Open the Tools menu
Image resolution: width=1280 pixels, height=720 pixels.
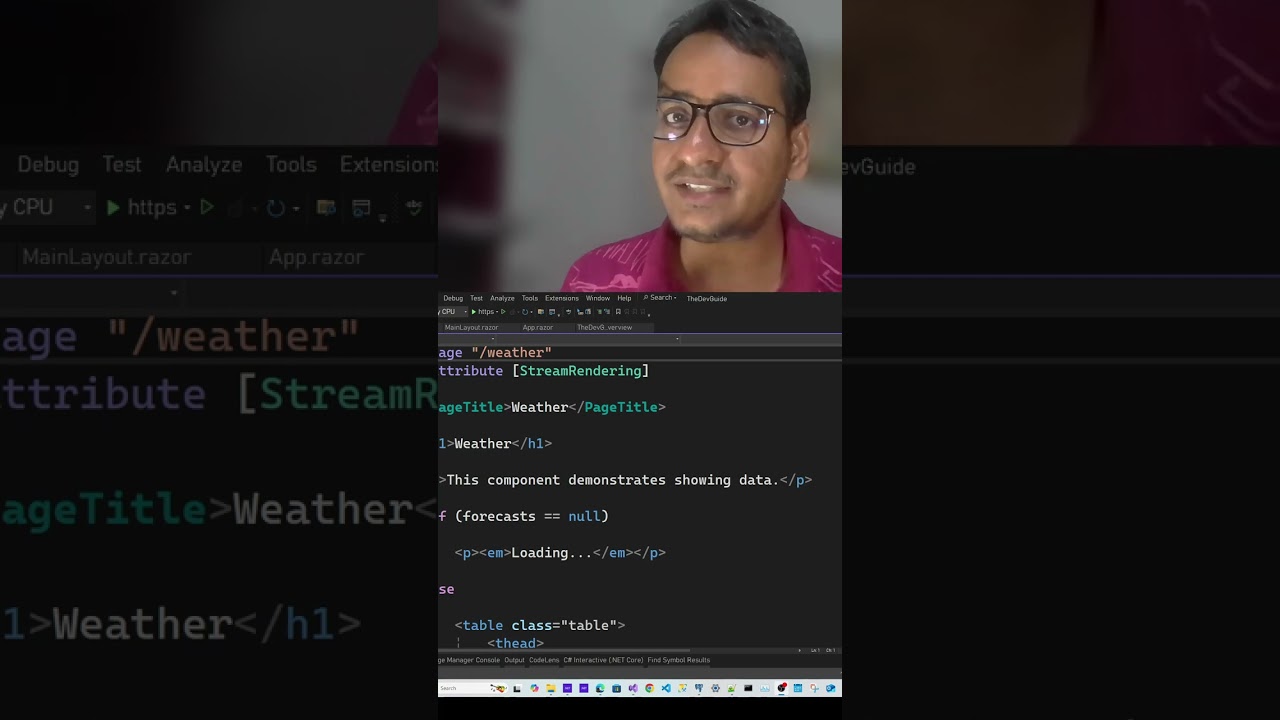[530, 298]
